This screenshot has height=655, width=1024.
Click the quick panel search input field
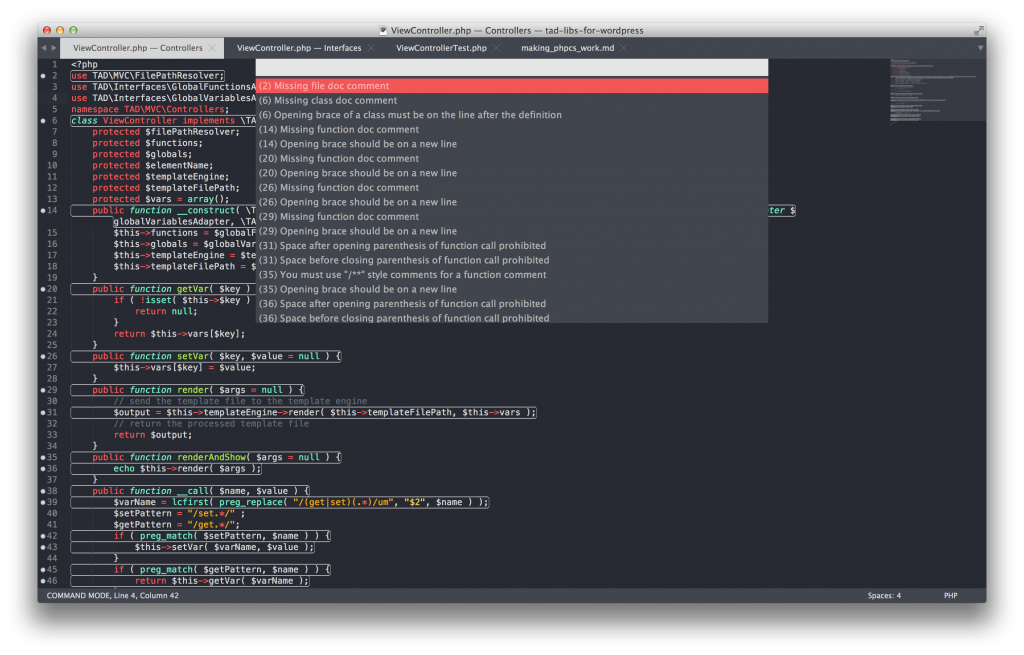pyautogui.click(x=511, y=68)
